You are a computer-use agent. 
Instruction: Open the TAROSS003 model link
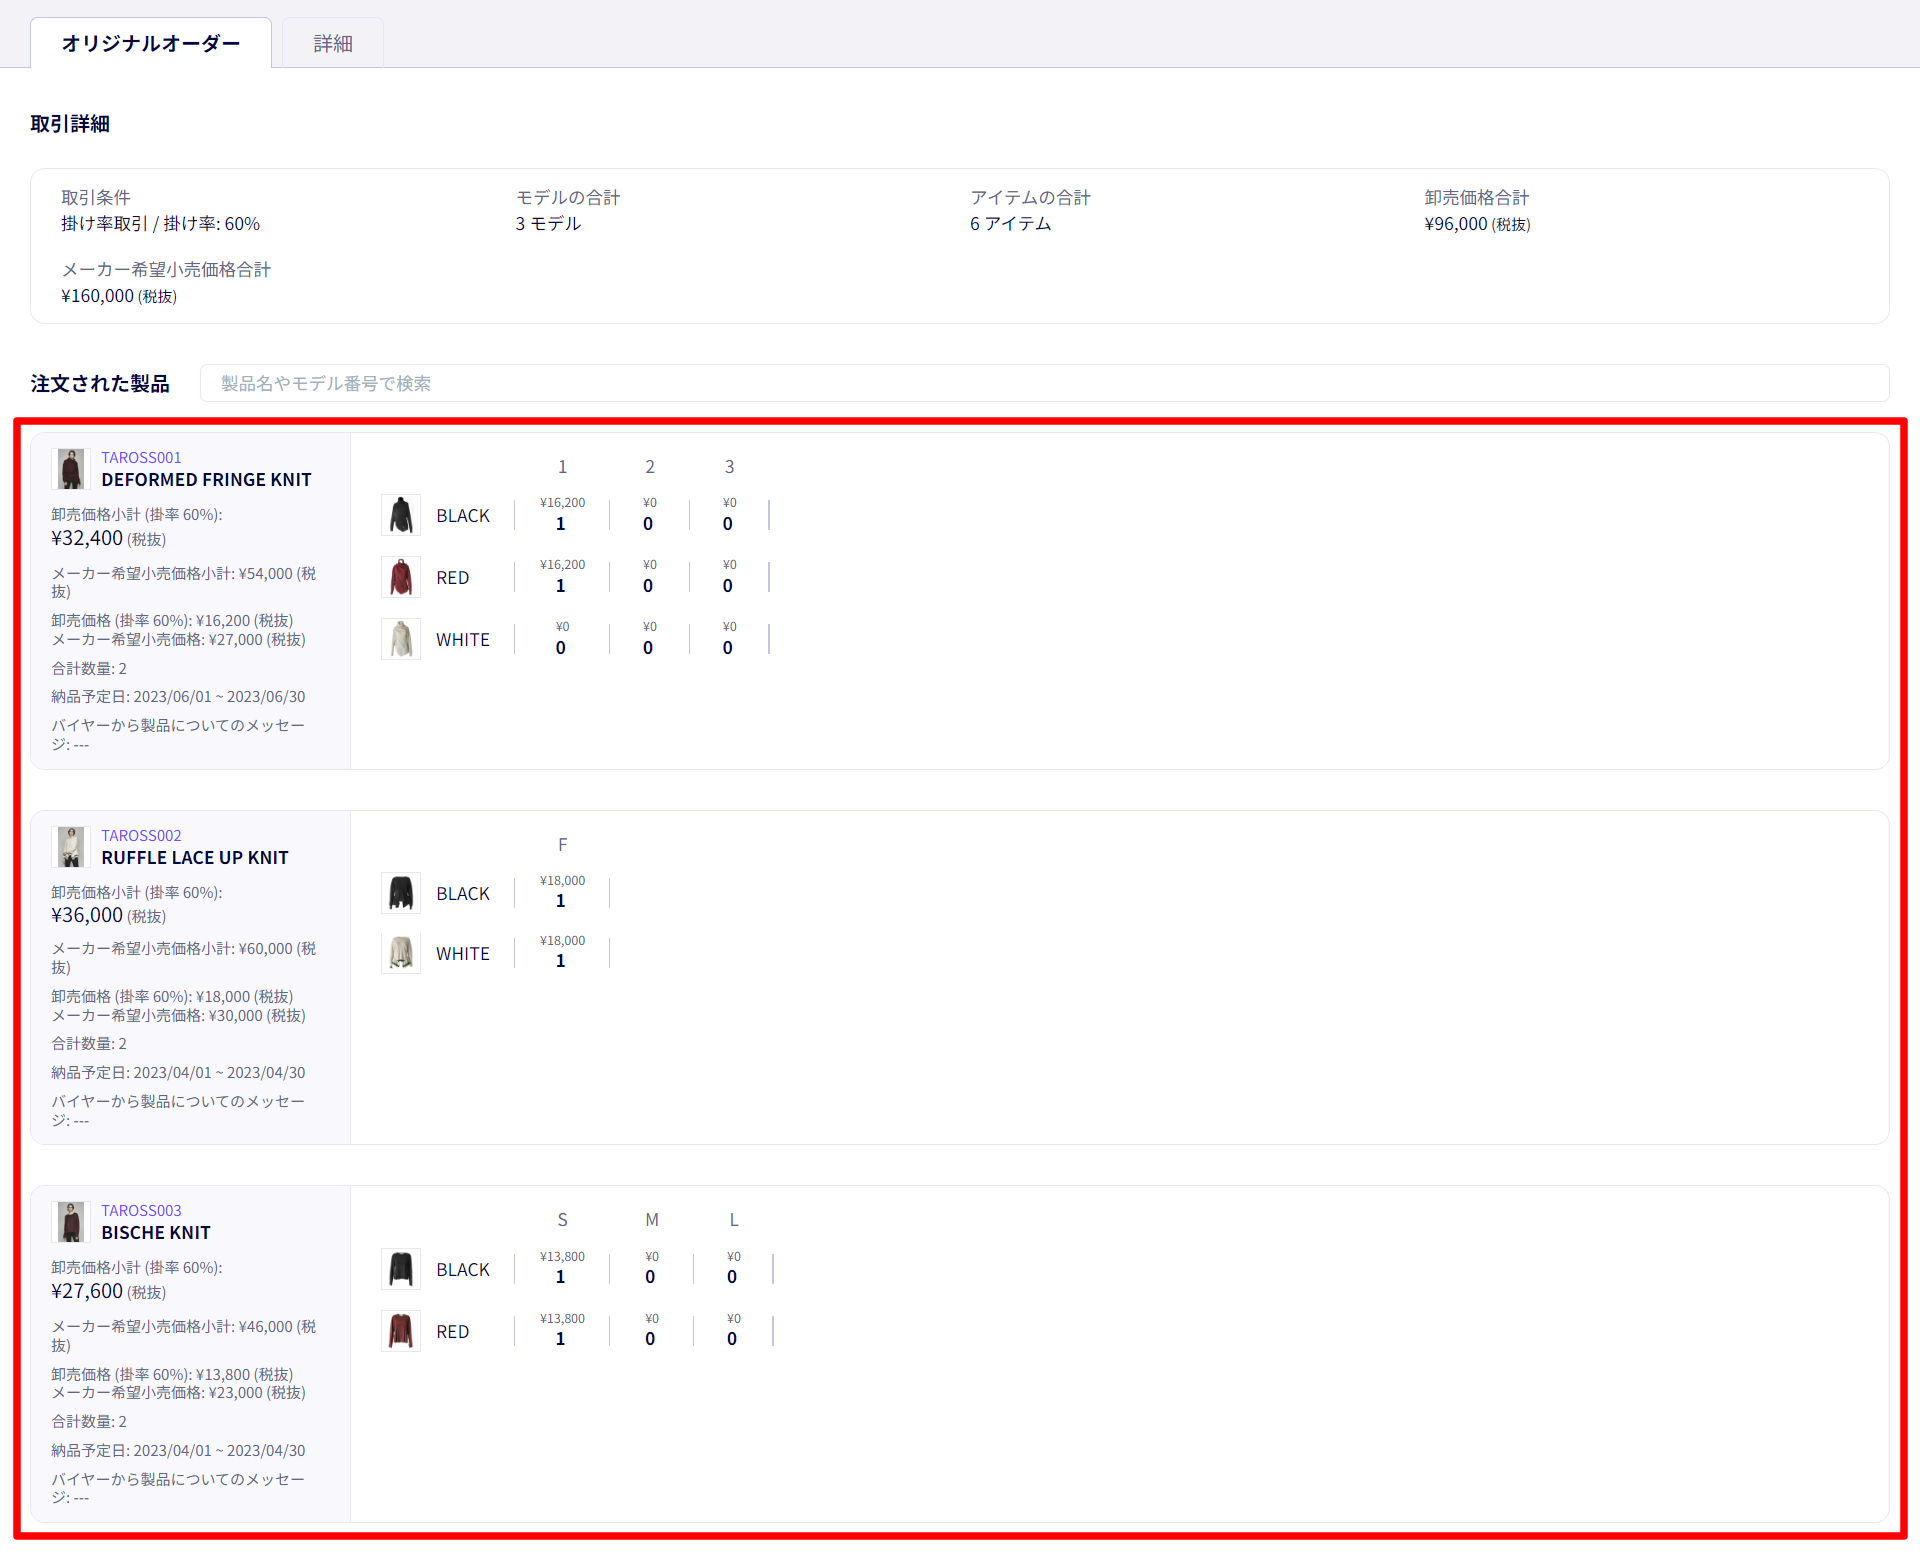[x=141, y=1210]
